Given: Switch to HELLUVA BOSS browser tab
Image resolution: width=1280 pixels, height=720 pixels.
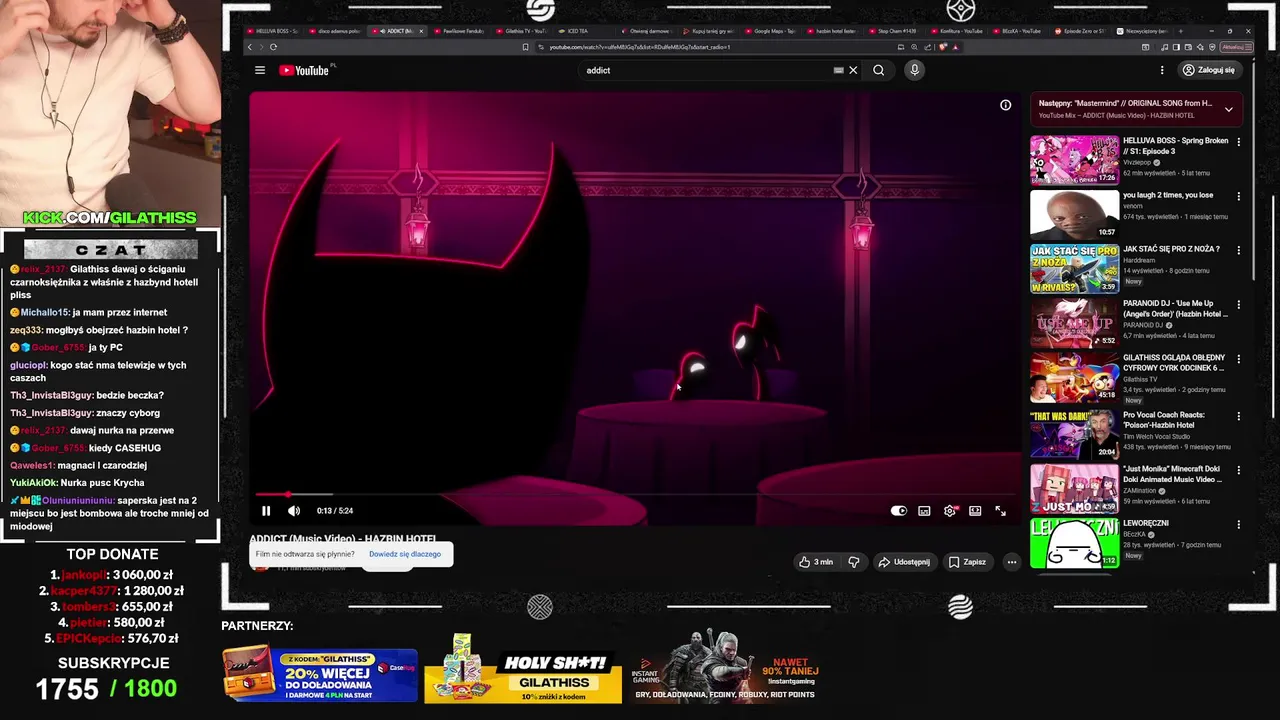Looking at the screenshot, I should (x=273, y=31).
